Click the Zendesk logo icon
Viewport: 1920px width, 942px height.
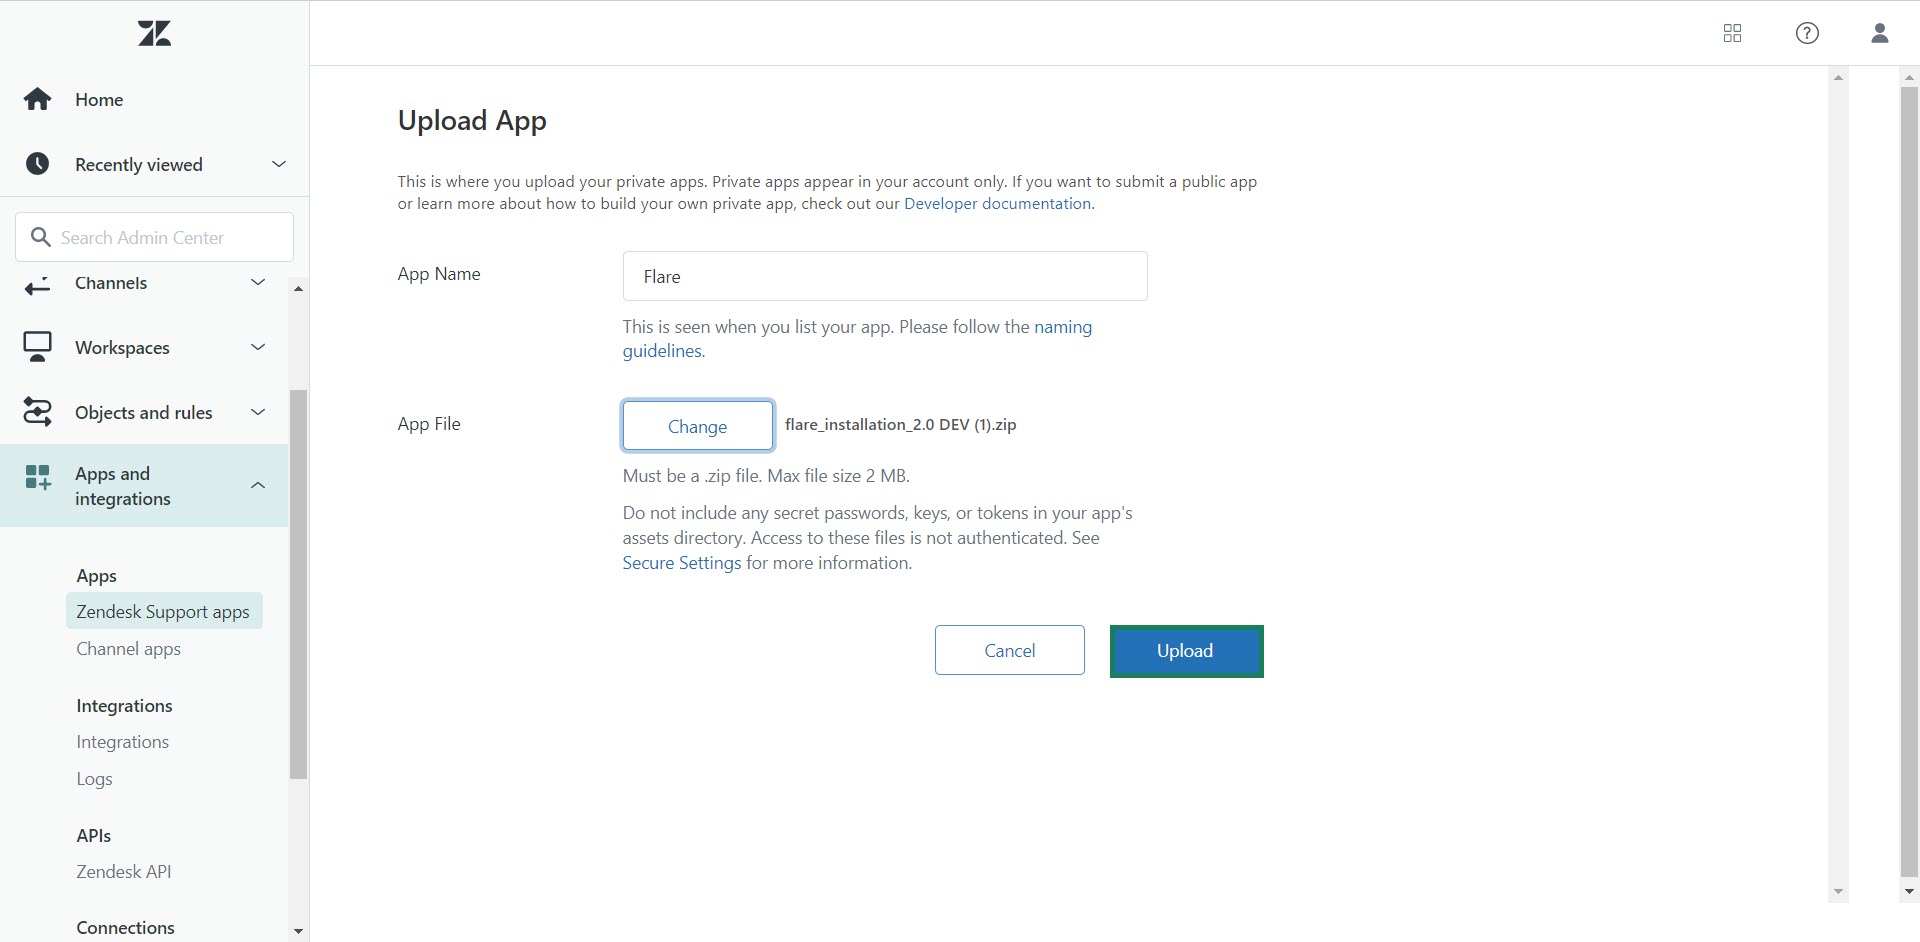154,34
